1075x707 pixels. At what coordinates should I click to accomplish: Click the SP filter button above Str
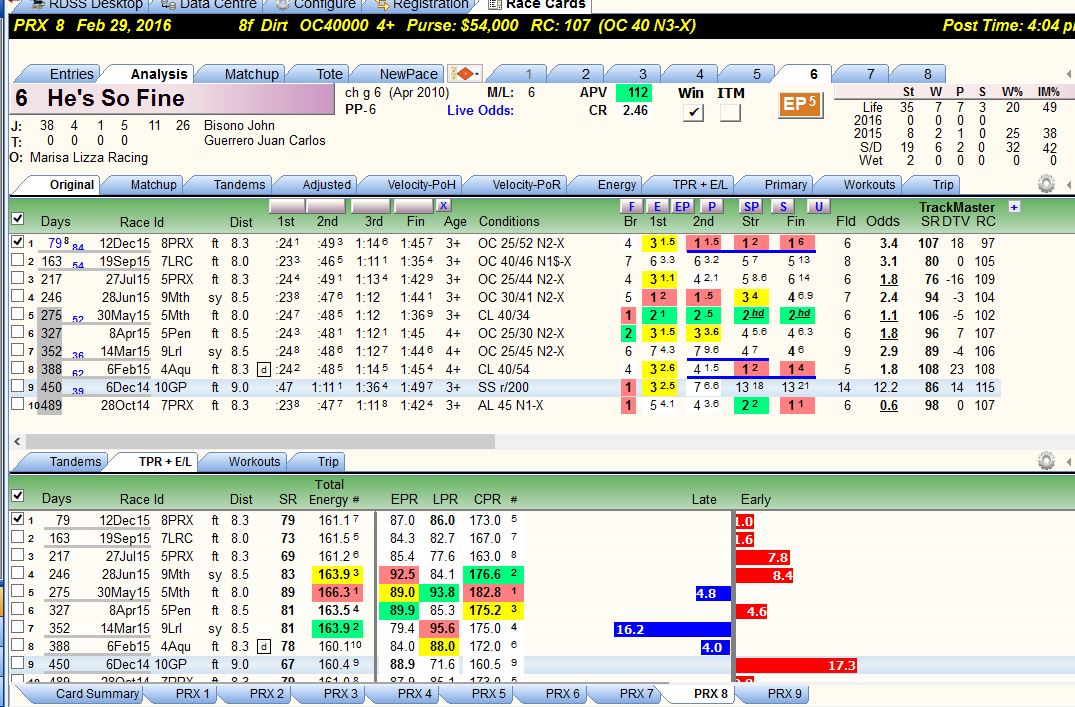pos(751,206)
